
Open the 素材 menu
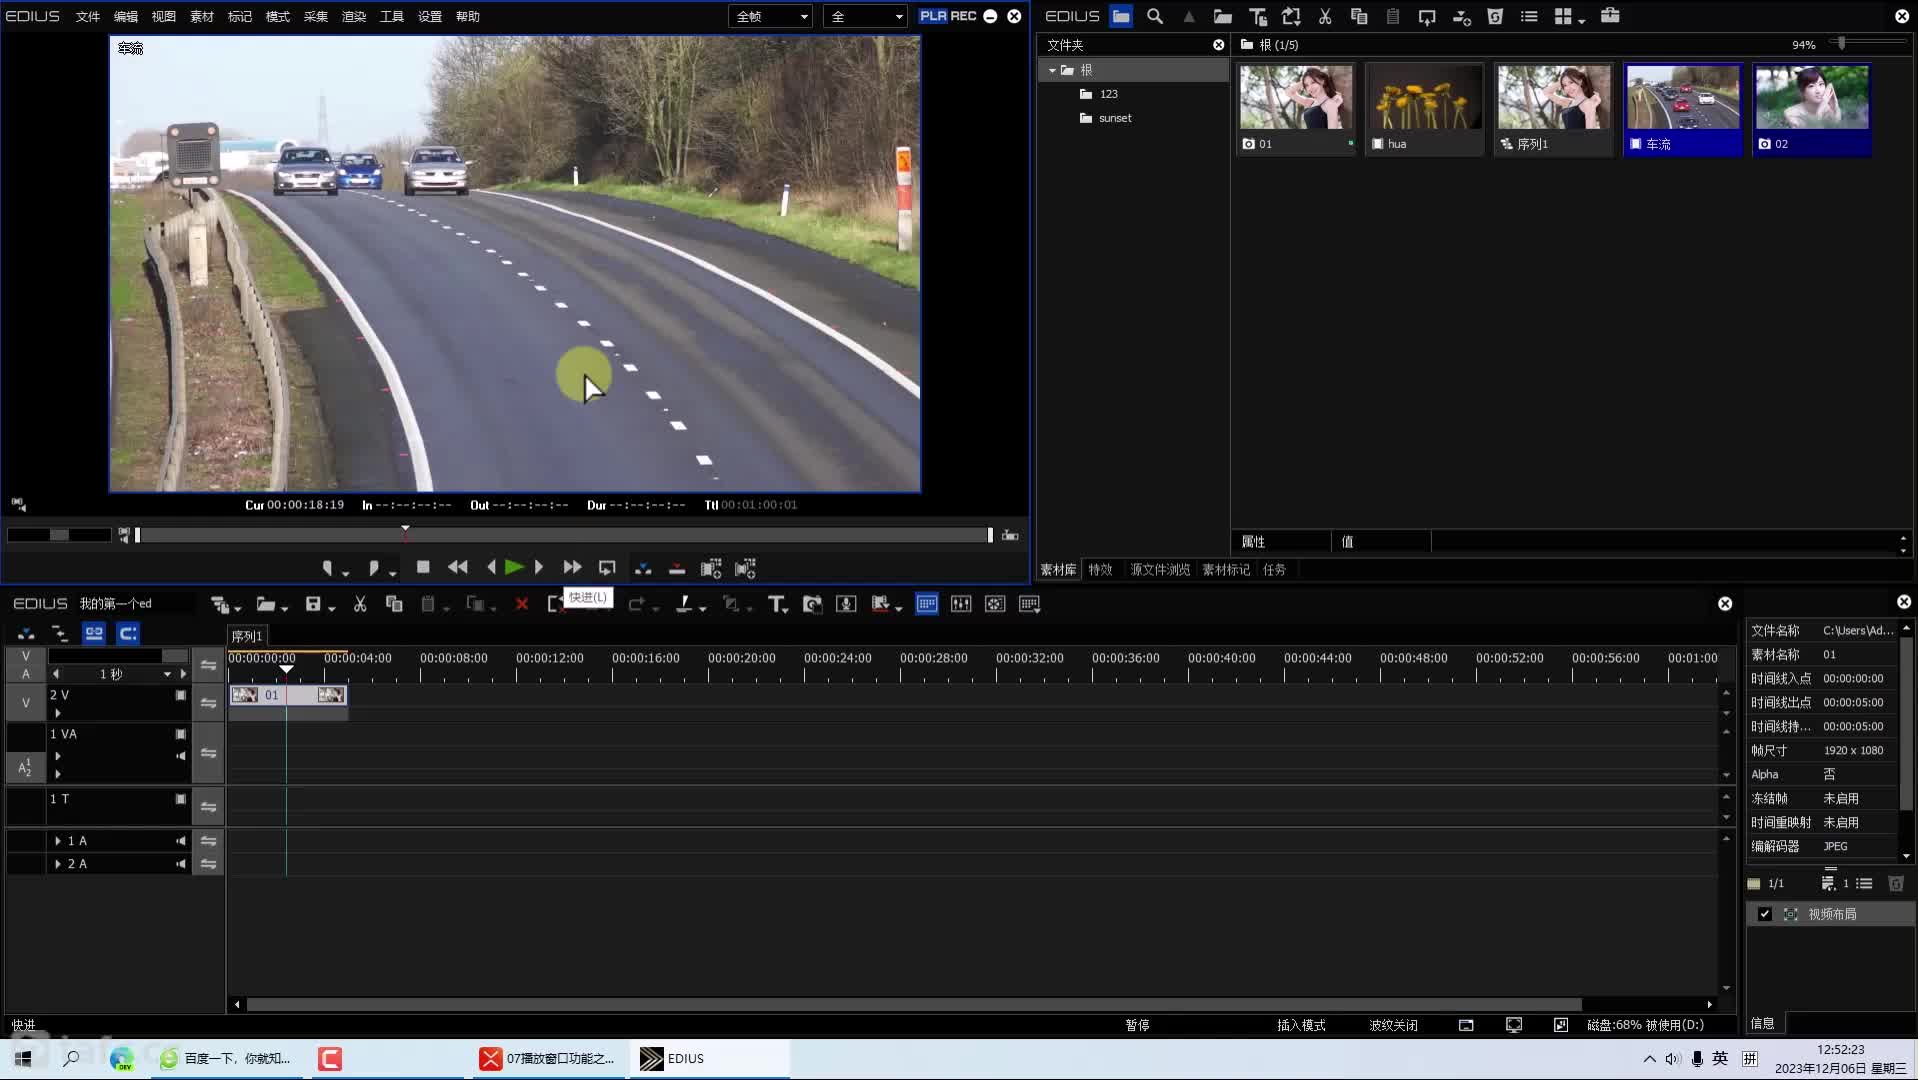[202, 16]
